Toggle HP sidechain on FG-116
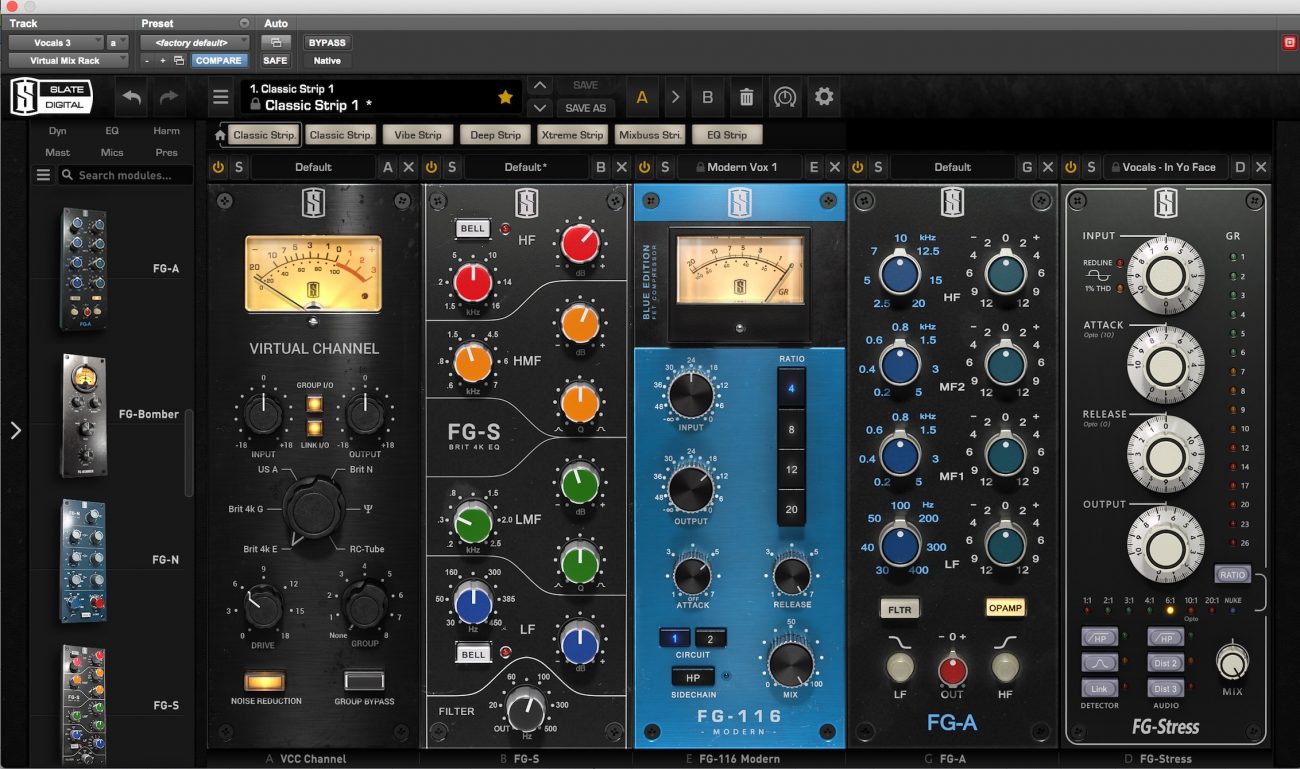 pyautogui.click(x=692, y=677)
